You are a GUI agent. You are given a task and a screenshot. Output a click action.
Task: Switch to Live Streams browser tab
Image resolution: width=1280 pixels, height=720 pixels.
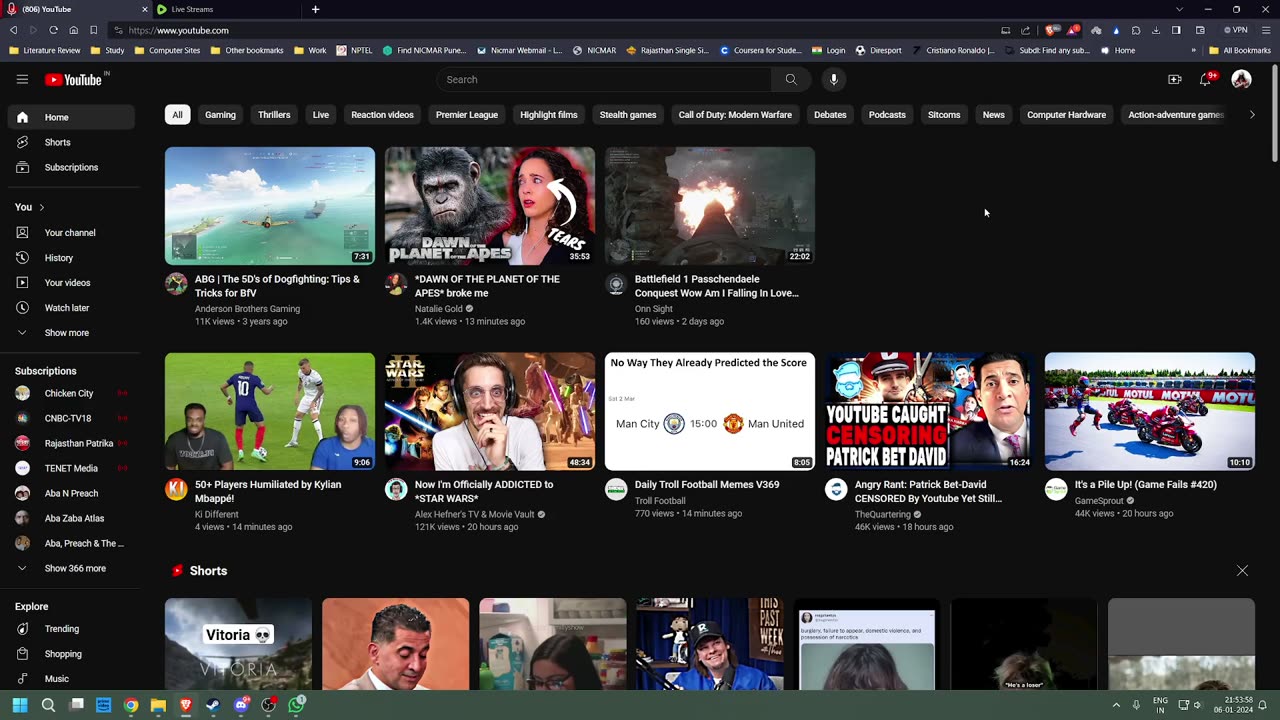click(226, 9)
